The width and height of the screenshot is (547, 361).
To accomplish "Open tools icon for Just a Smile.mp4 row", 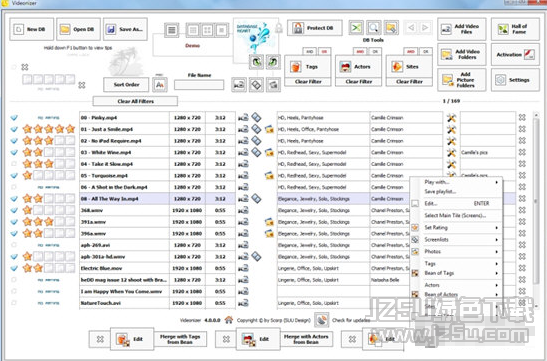I will pos(451,129).
